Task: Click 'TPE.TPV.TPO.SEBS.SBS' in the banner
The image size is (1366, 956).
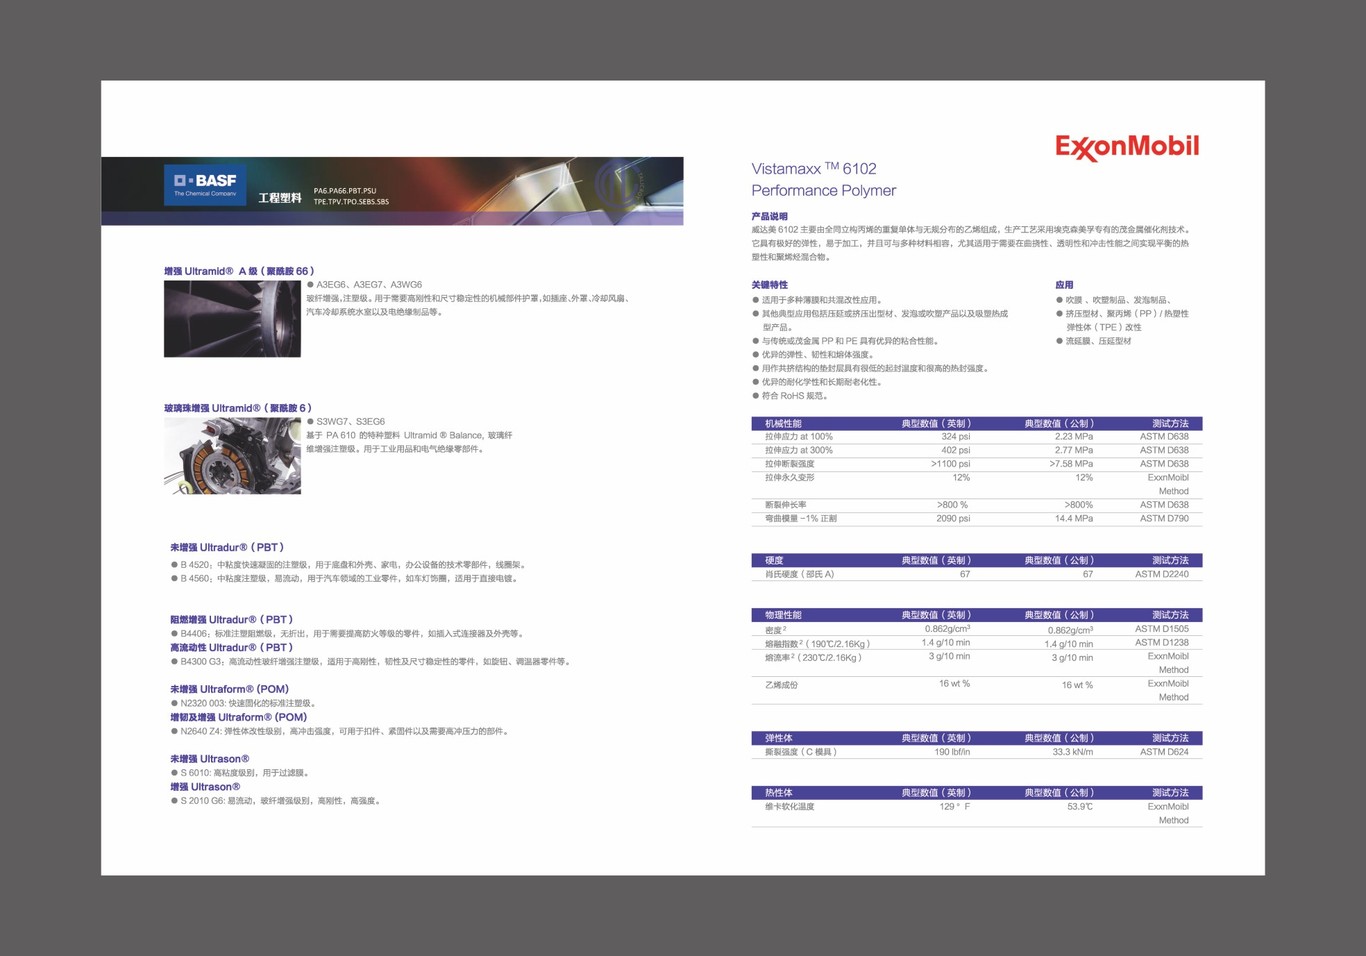Action: 351,202
